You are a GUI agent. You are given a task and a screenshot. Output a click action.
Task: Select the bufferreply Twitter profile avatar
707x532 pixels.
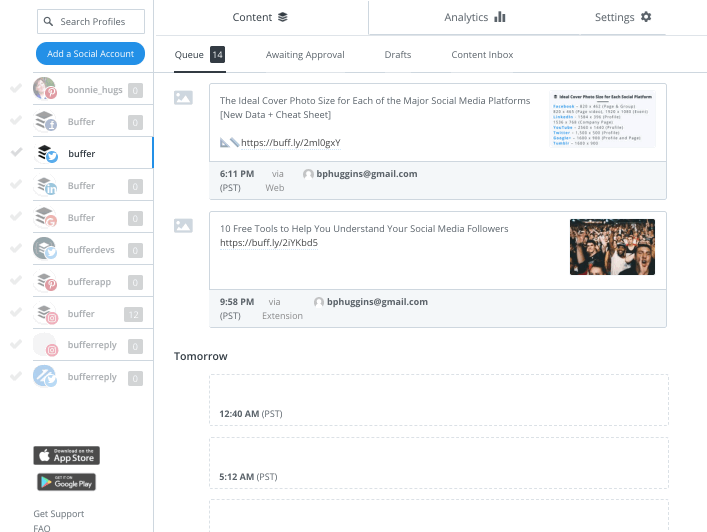[45, 376]
